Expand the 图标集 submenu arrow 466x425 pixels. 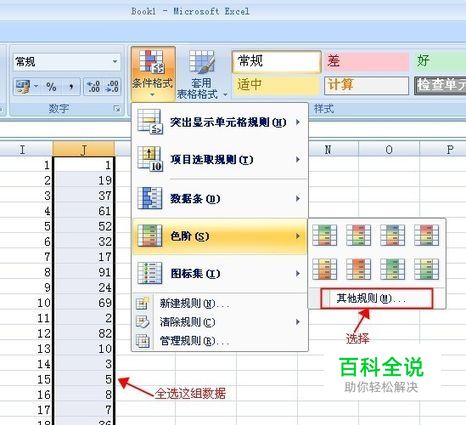pyautogui.click(x=298, y=274)
